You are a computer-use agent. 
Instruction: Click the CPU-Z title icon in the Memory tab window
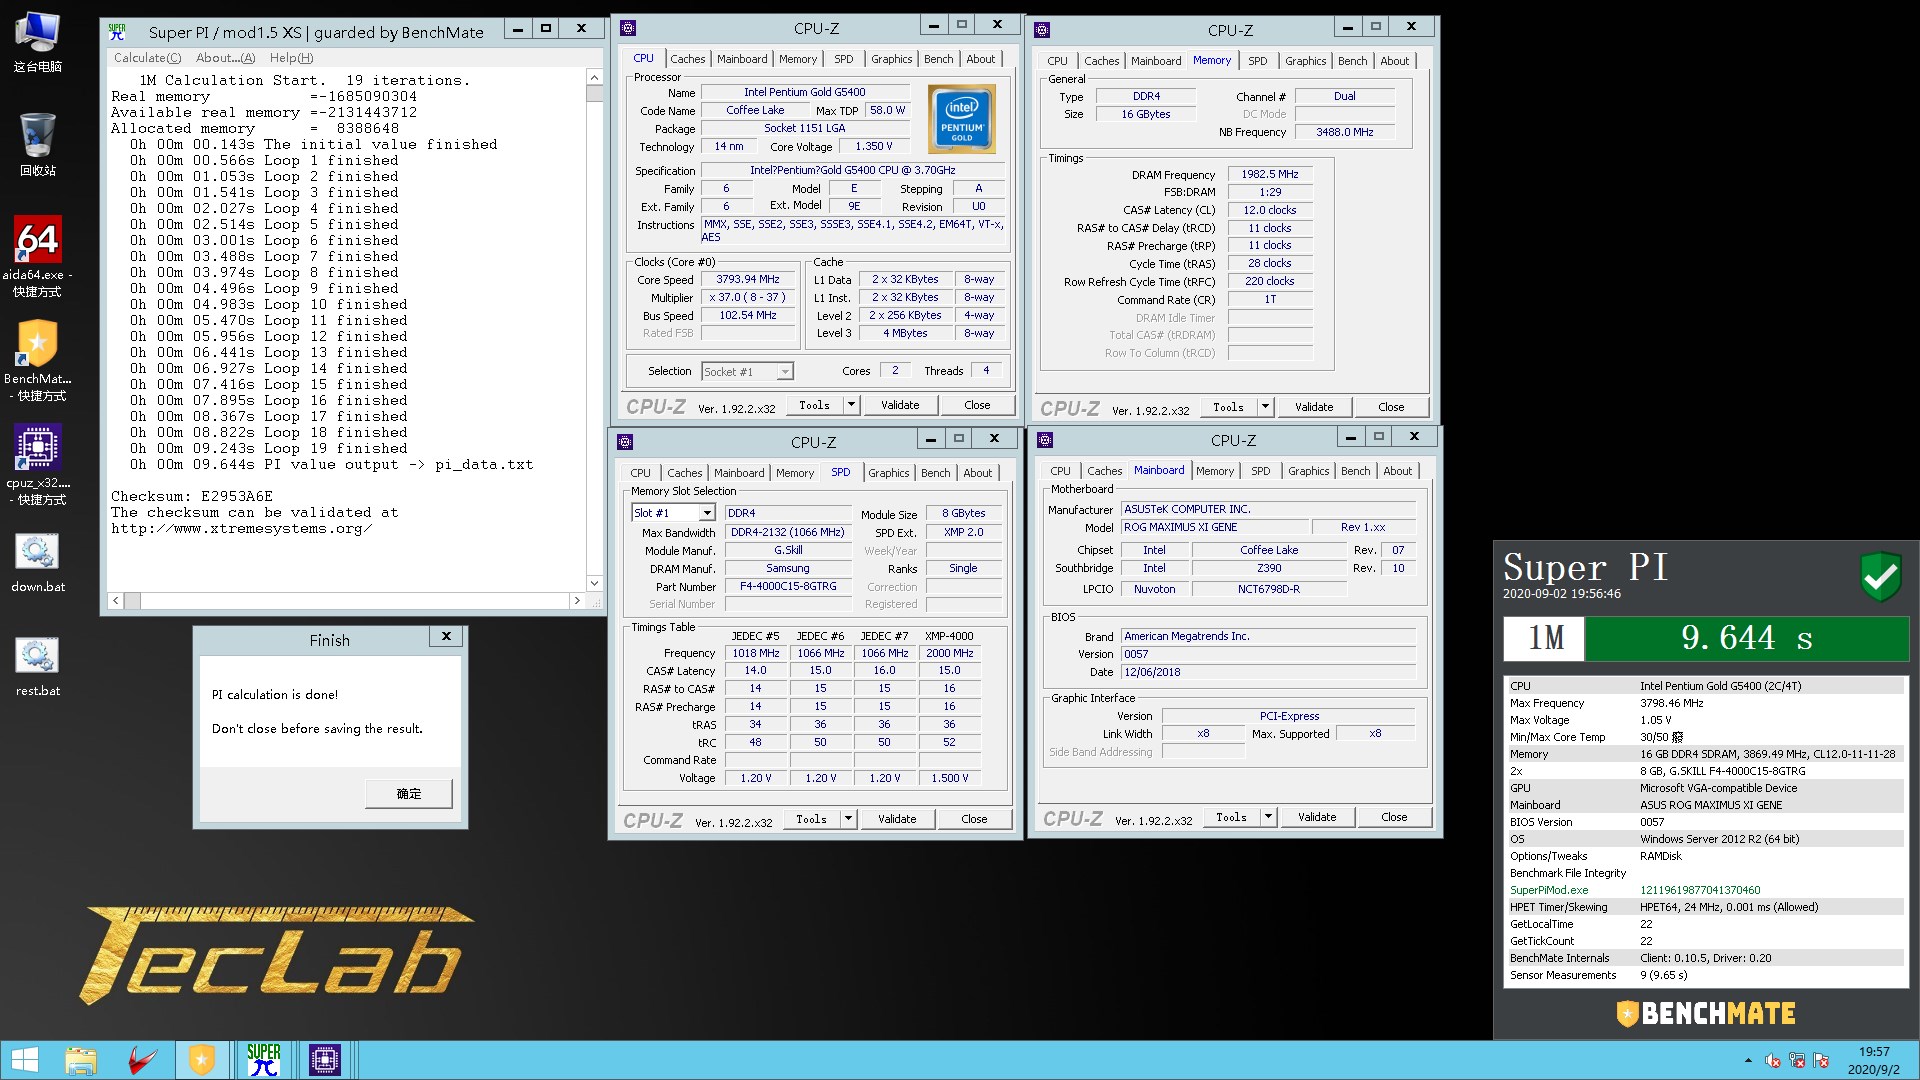coord(1042,30)
